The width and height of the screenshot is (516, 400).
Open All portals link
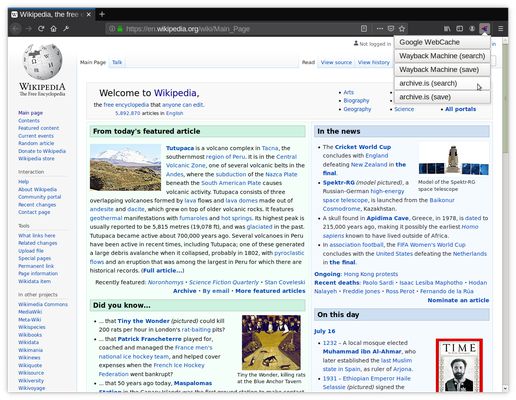[460, 109]
